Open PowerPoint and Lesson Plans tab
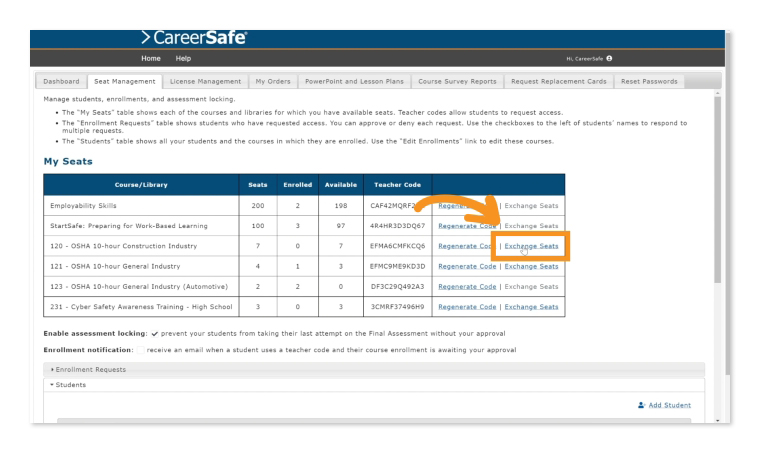This screenshot has height=453, width=760. [x=354, y=81]
